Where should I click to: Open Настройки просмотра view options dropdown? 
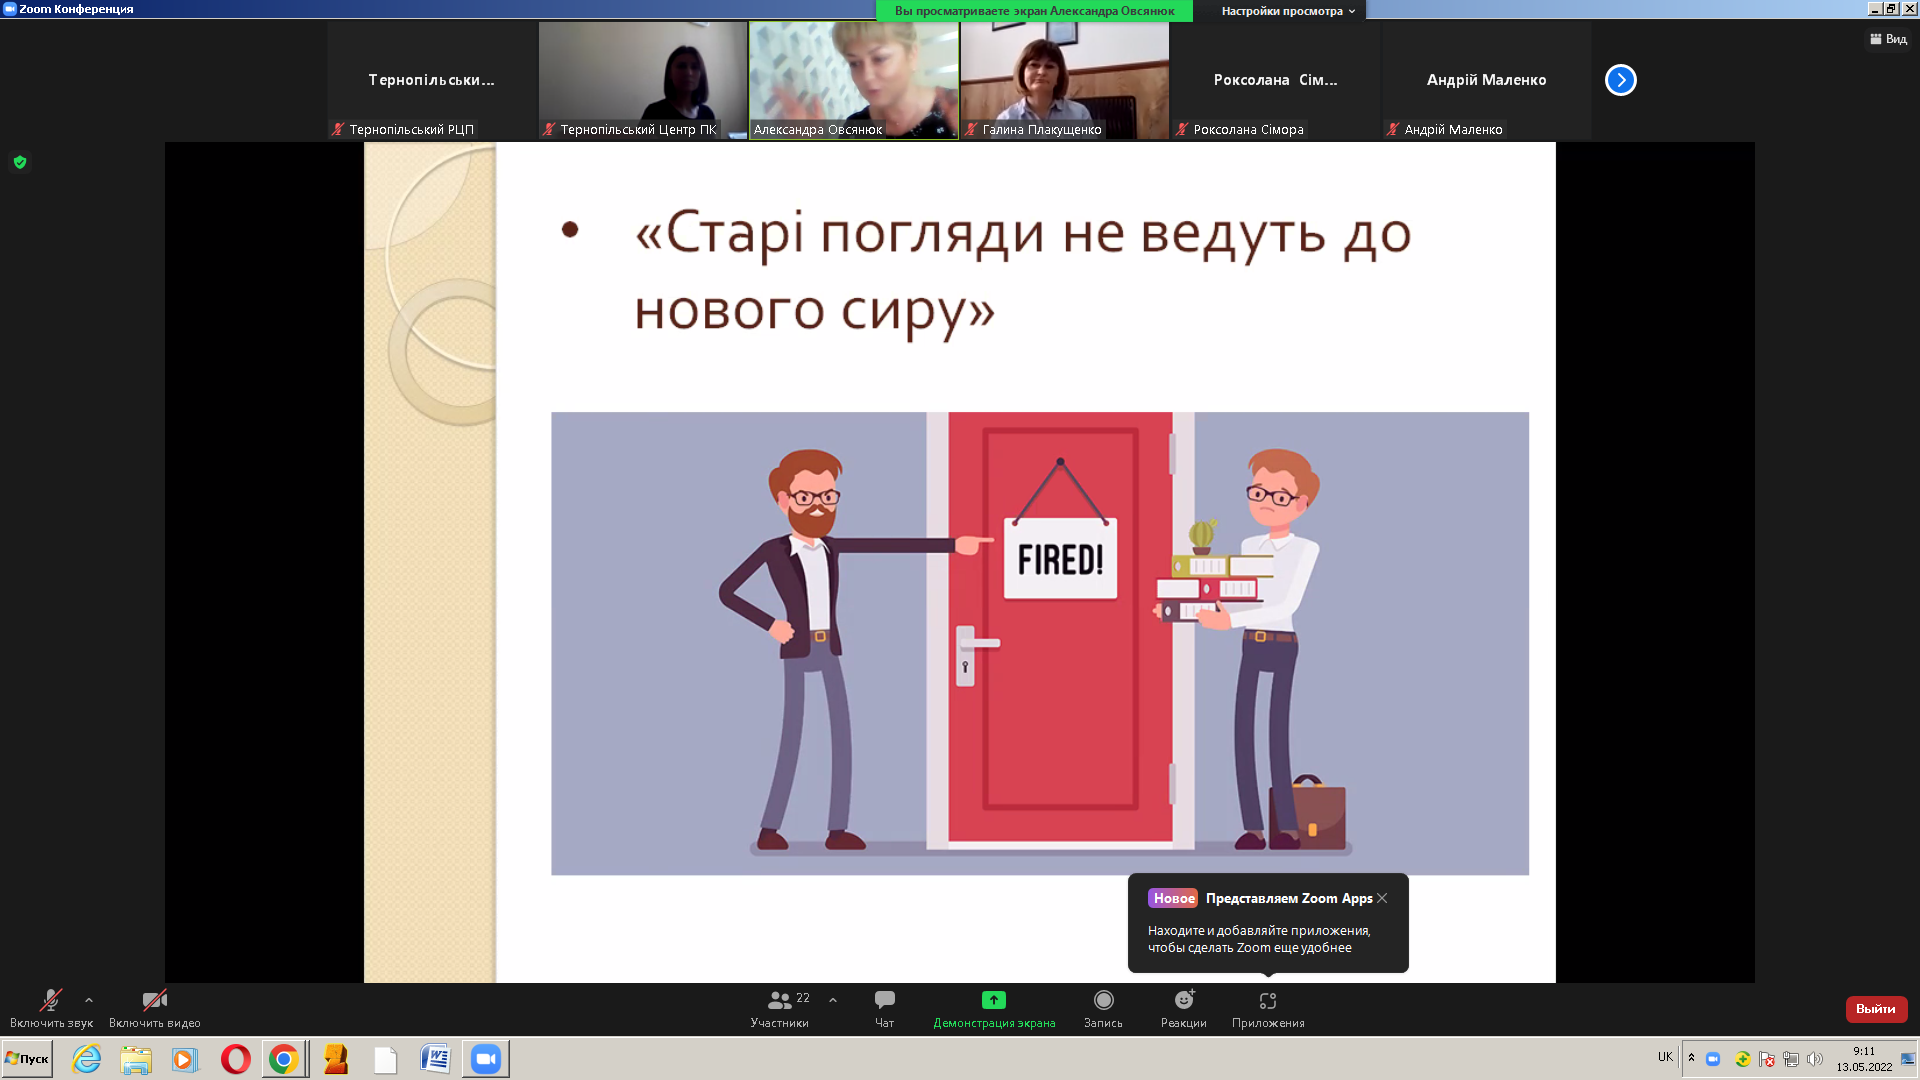(1287, 11)
